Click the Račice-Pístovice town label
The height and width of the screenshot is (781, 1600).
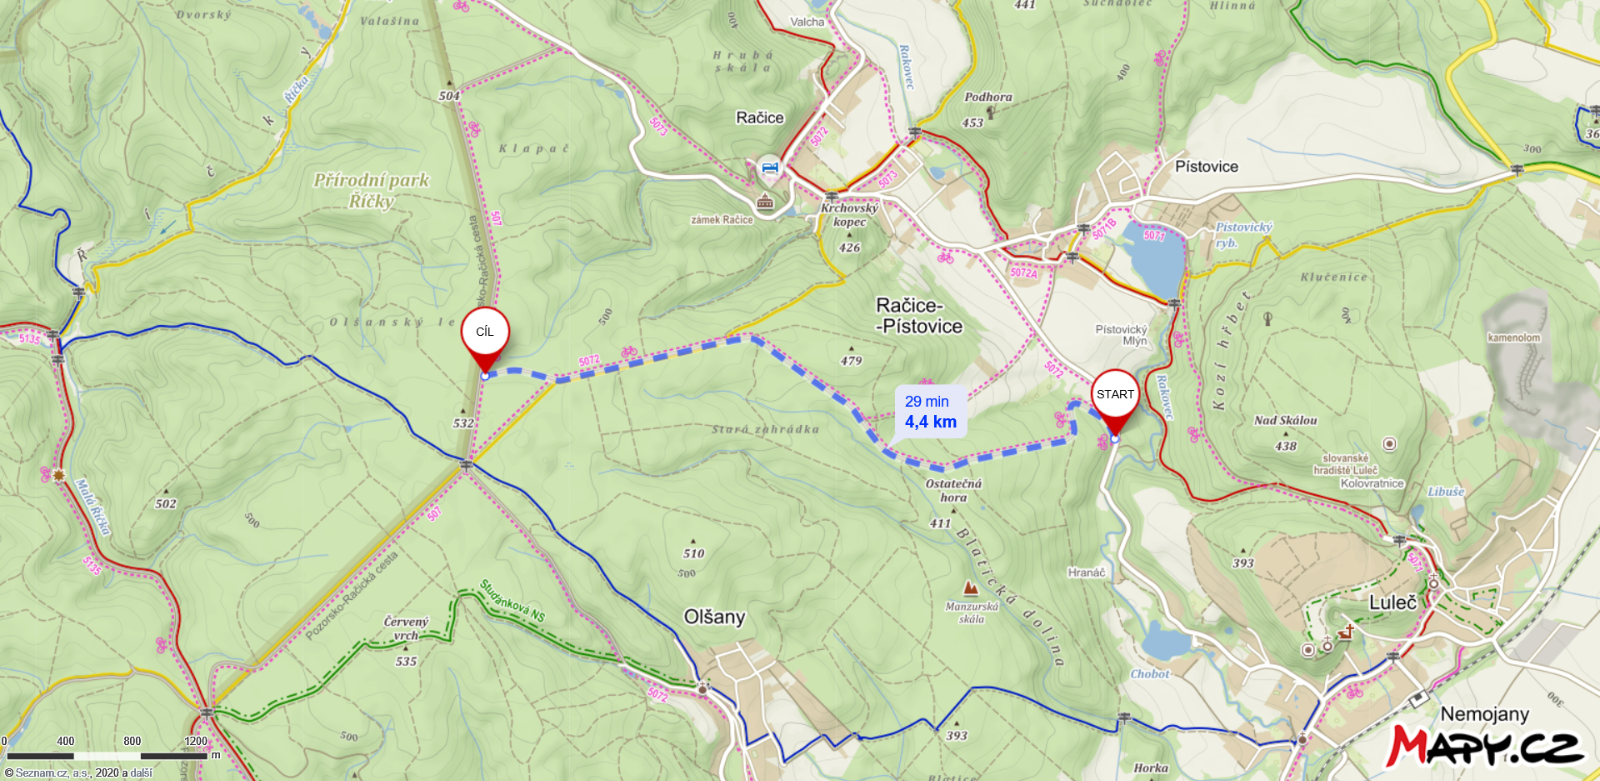[919, 316]
